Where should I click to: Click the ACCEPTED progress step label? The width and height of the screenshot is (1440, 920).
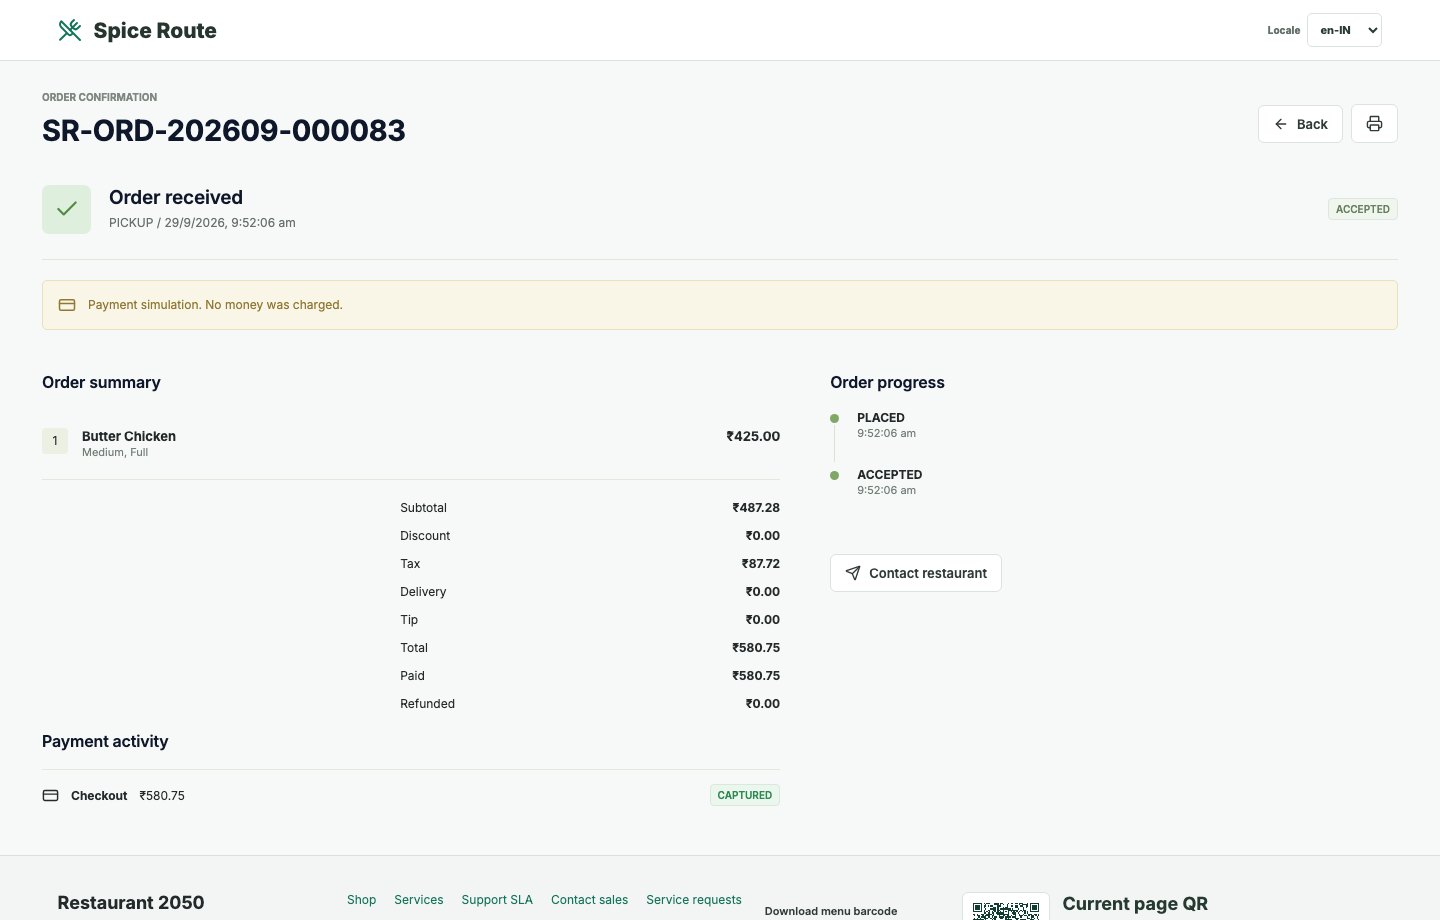coord(890,475)
